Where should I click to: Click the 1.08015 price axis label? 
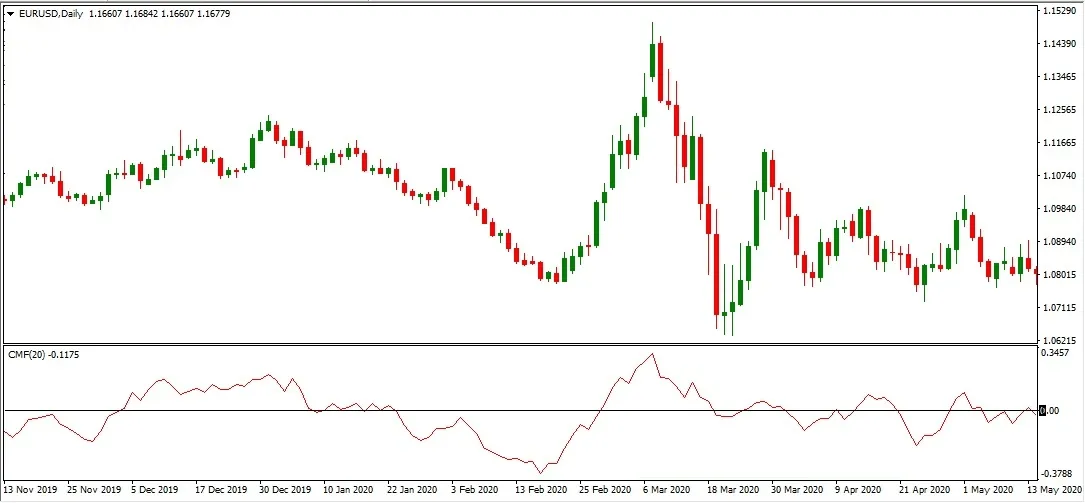tap(1059, 275)
